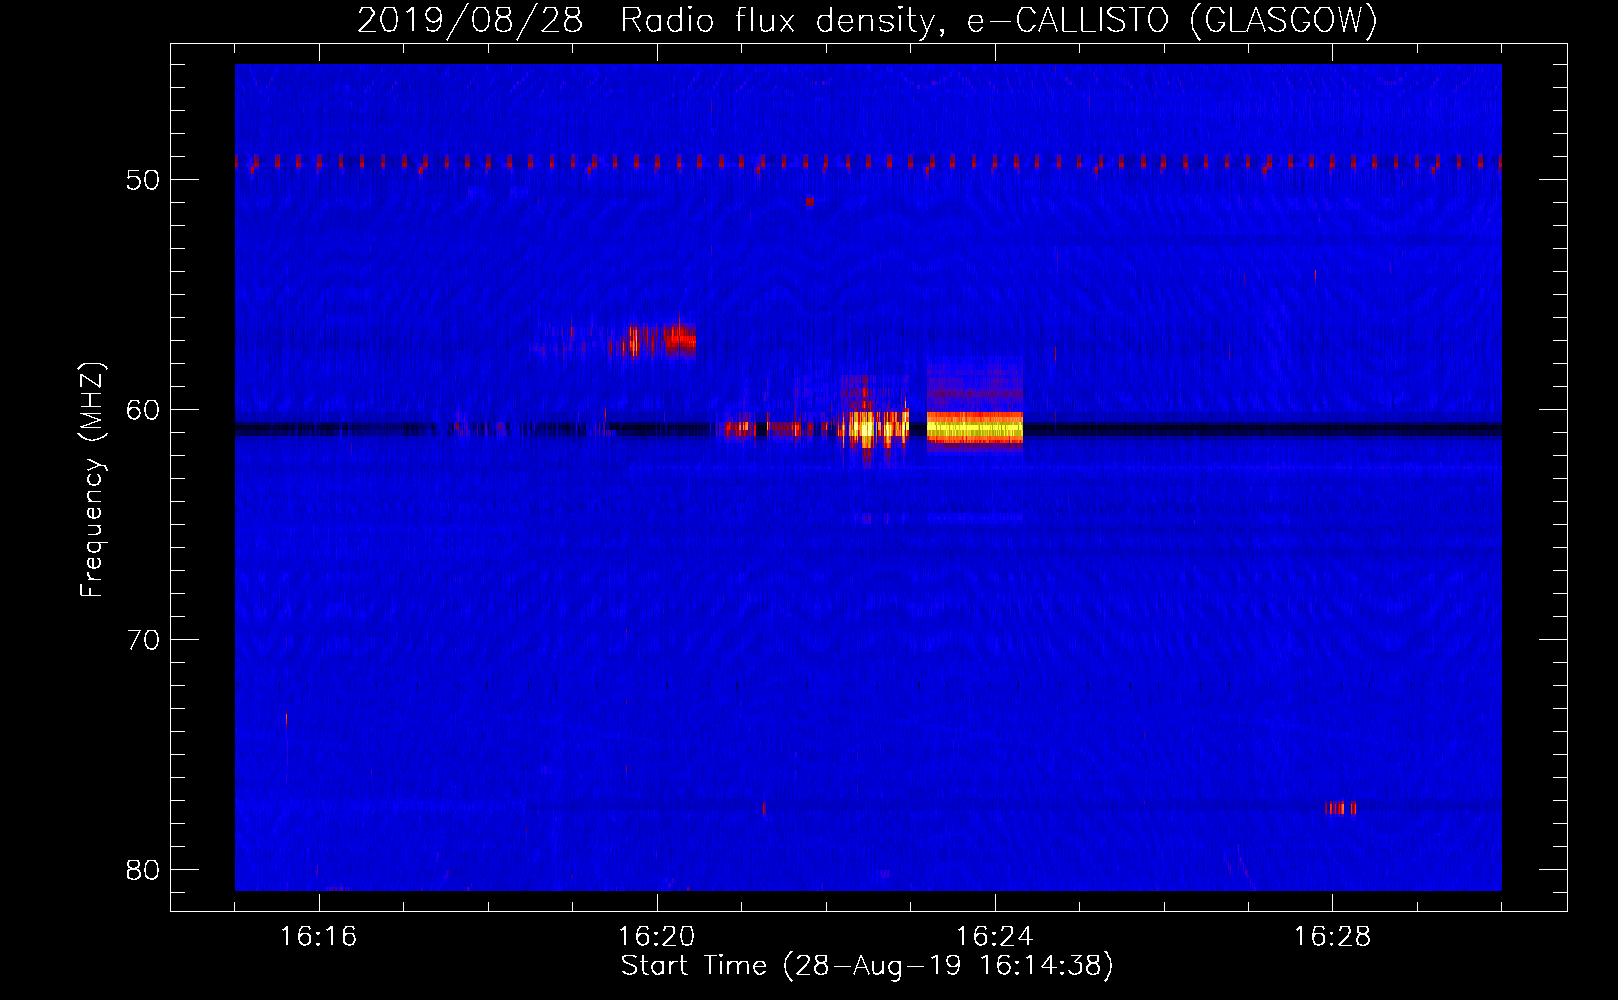This screenshot has width=1618, height=1000.
Task: Click the '16:16' time tick label
Action: [x=319, y=937]
